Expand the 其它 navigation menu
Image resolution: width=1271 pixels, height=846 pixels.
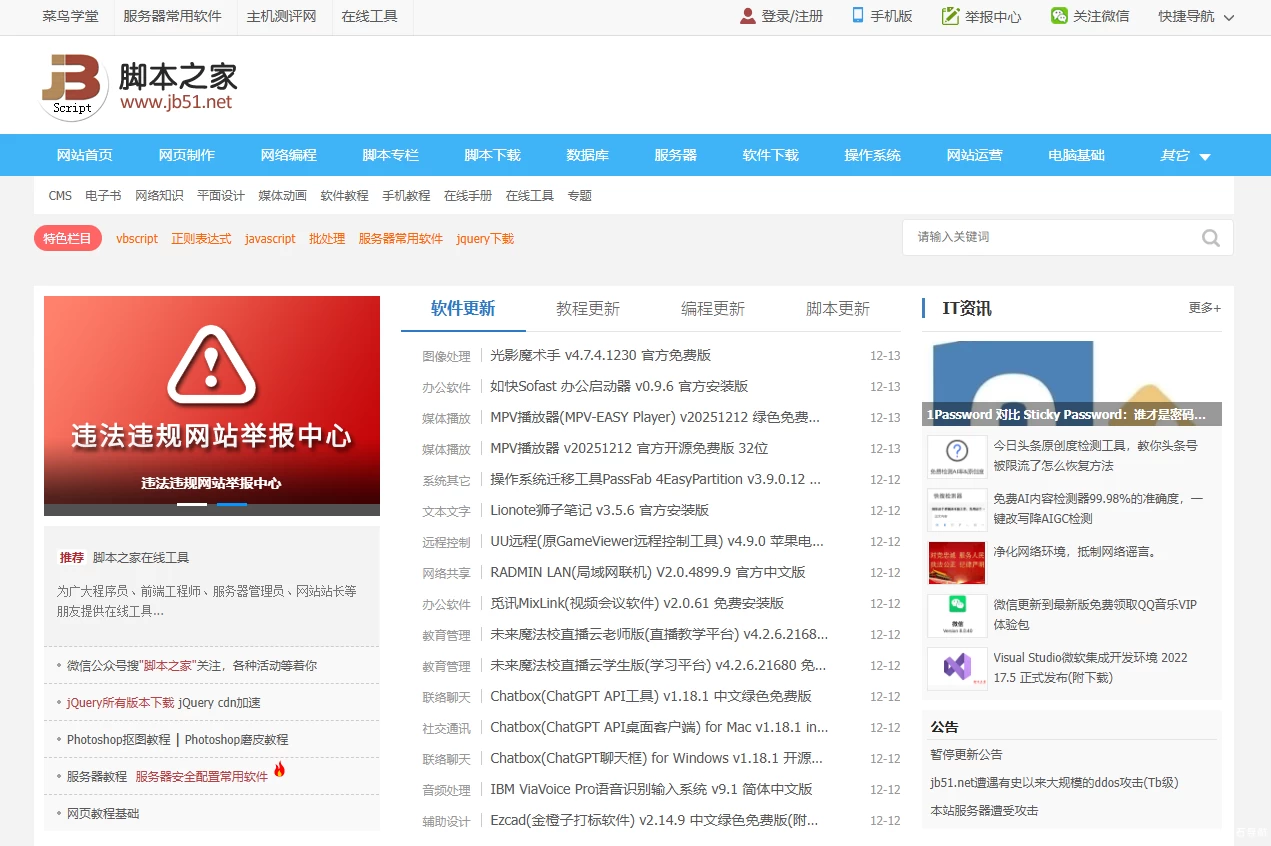pos(1185,156)
